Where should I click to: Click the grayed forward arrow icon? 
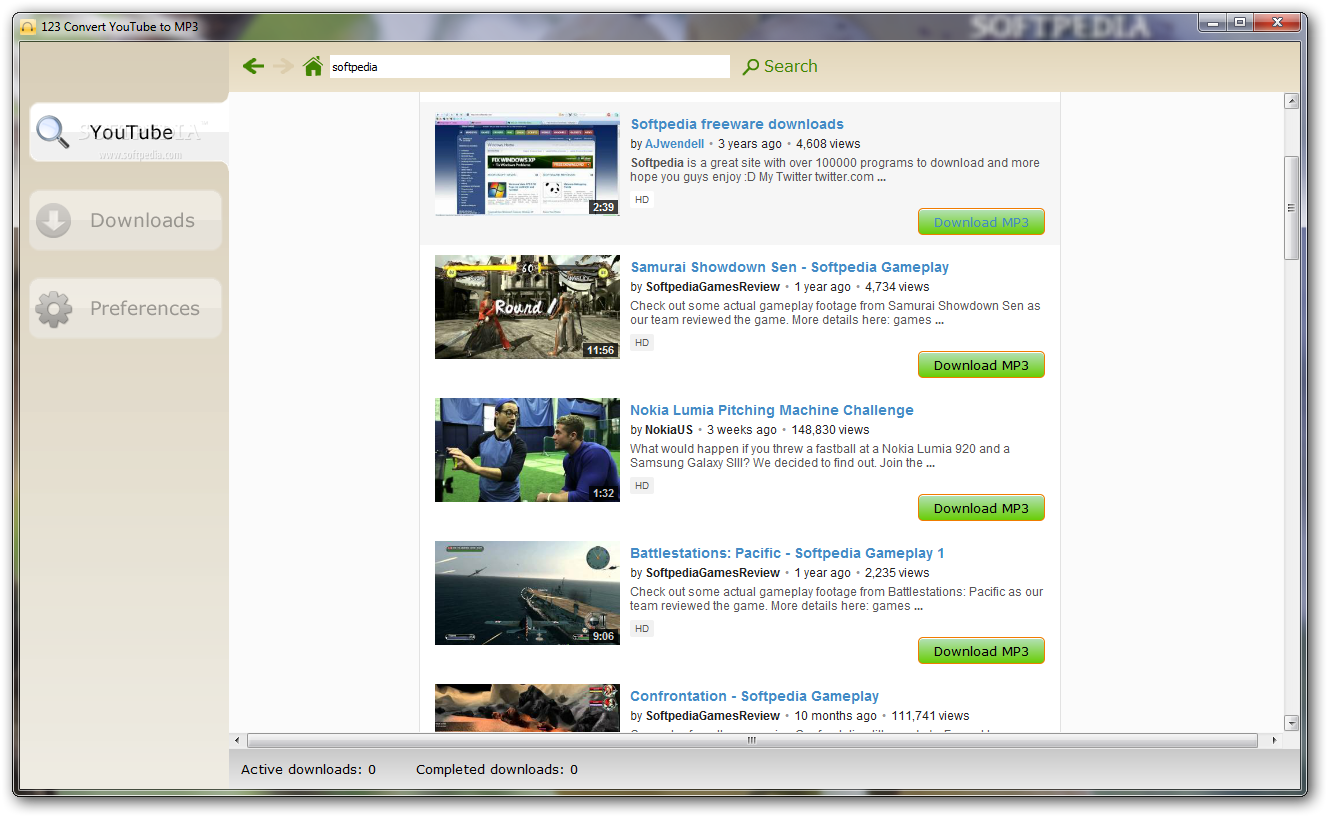pyautogui.click(x=284, y=66)
